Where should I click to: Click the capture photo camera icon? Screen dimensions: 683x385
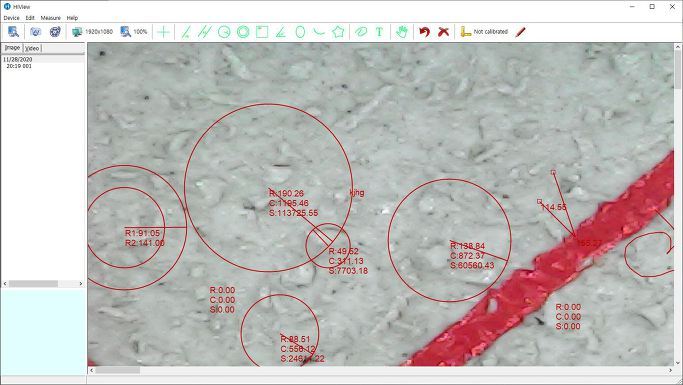[x=35, y=32]
